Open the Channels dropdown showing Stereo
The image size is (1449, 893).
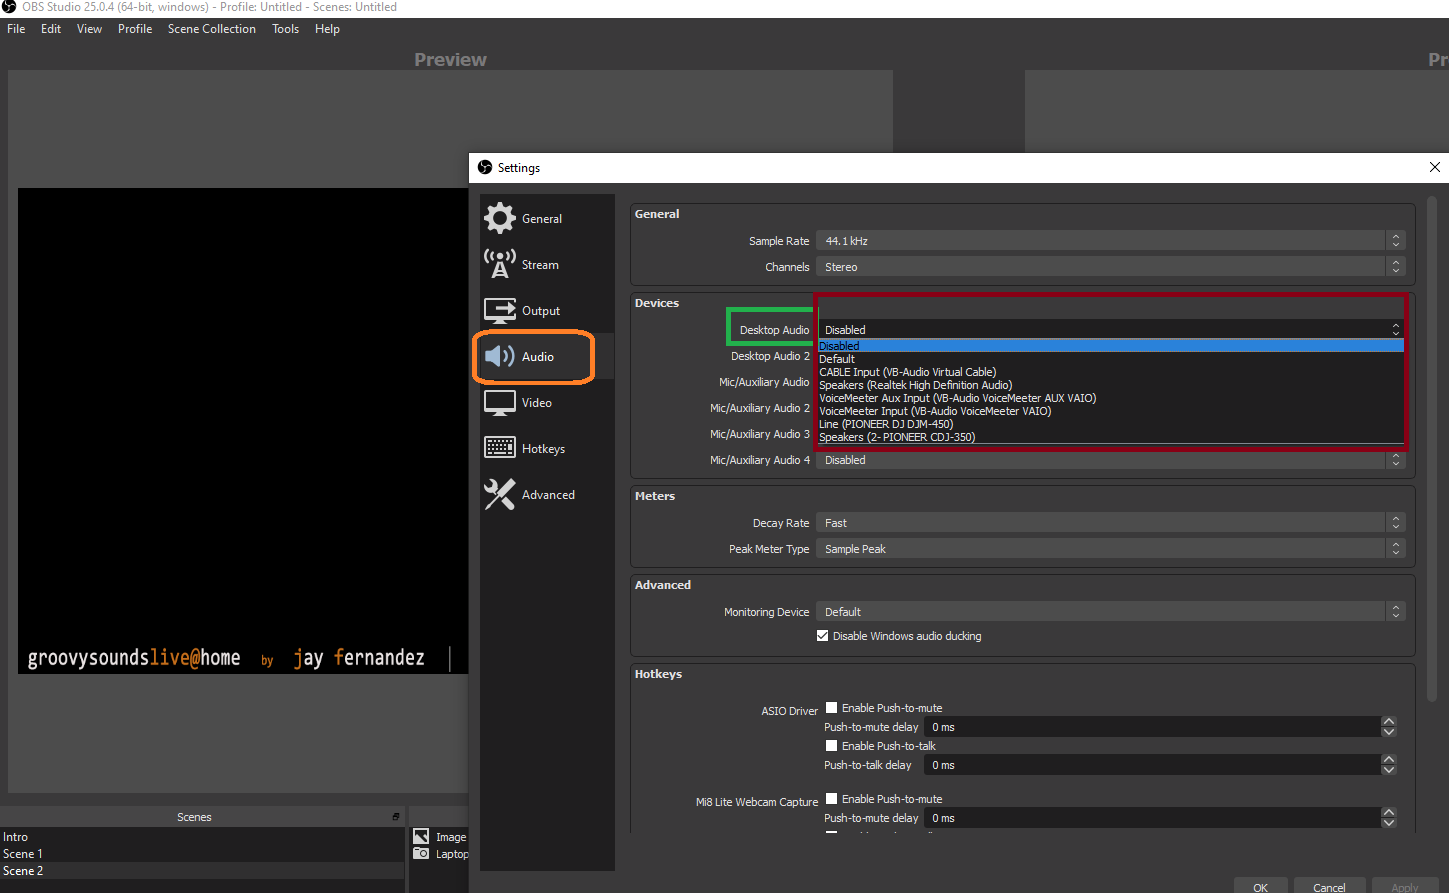coord(1110,267)
